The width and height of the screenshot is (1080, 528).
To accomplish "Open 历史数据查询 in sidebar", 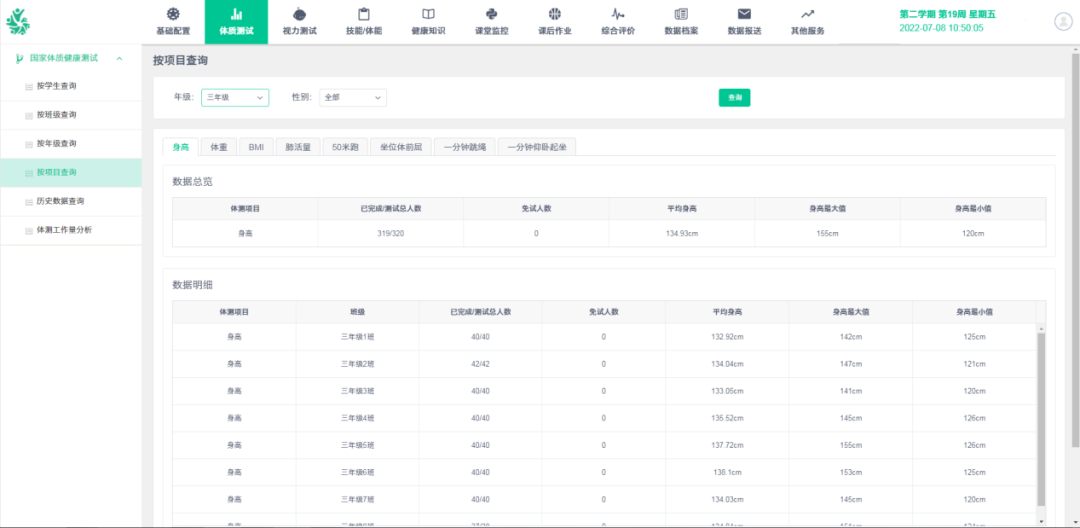I will point(71,202).
